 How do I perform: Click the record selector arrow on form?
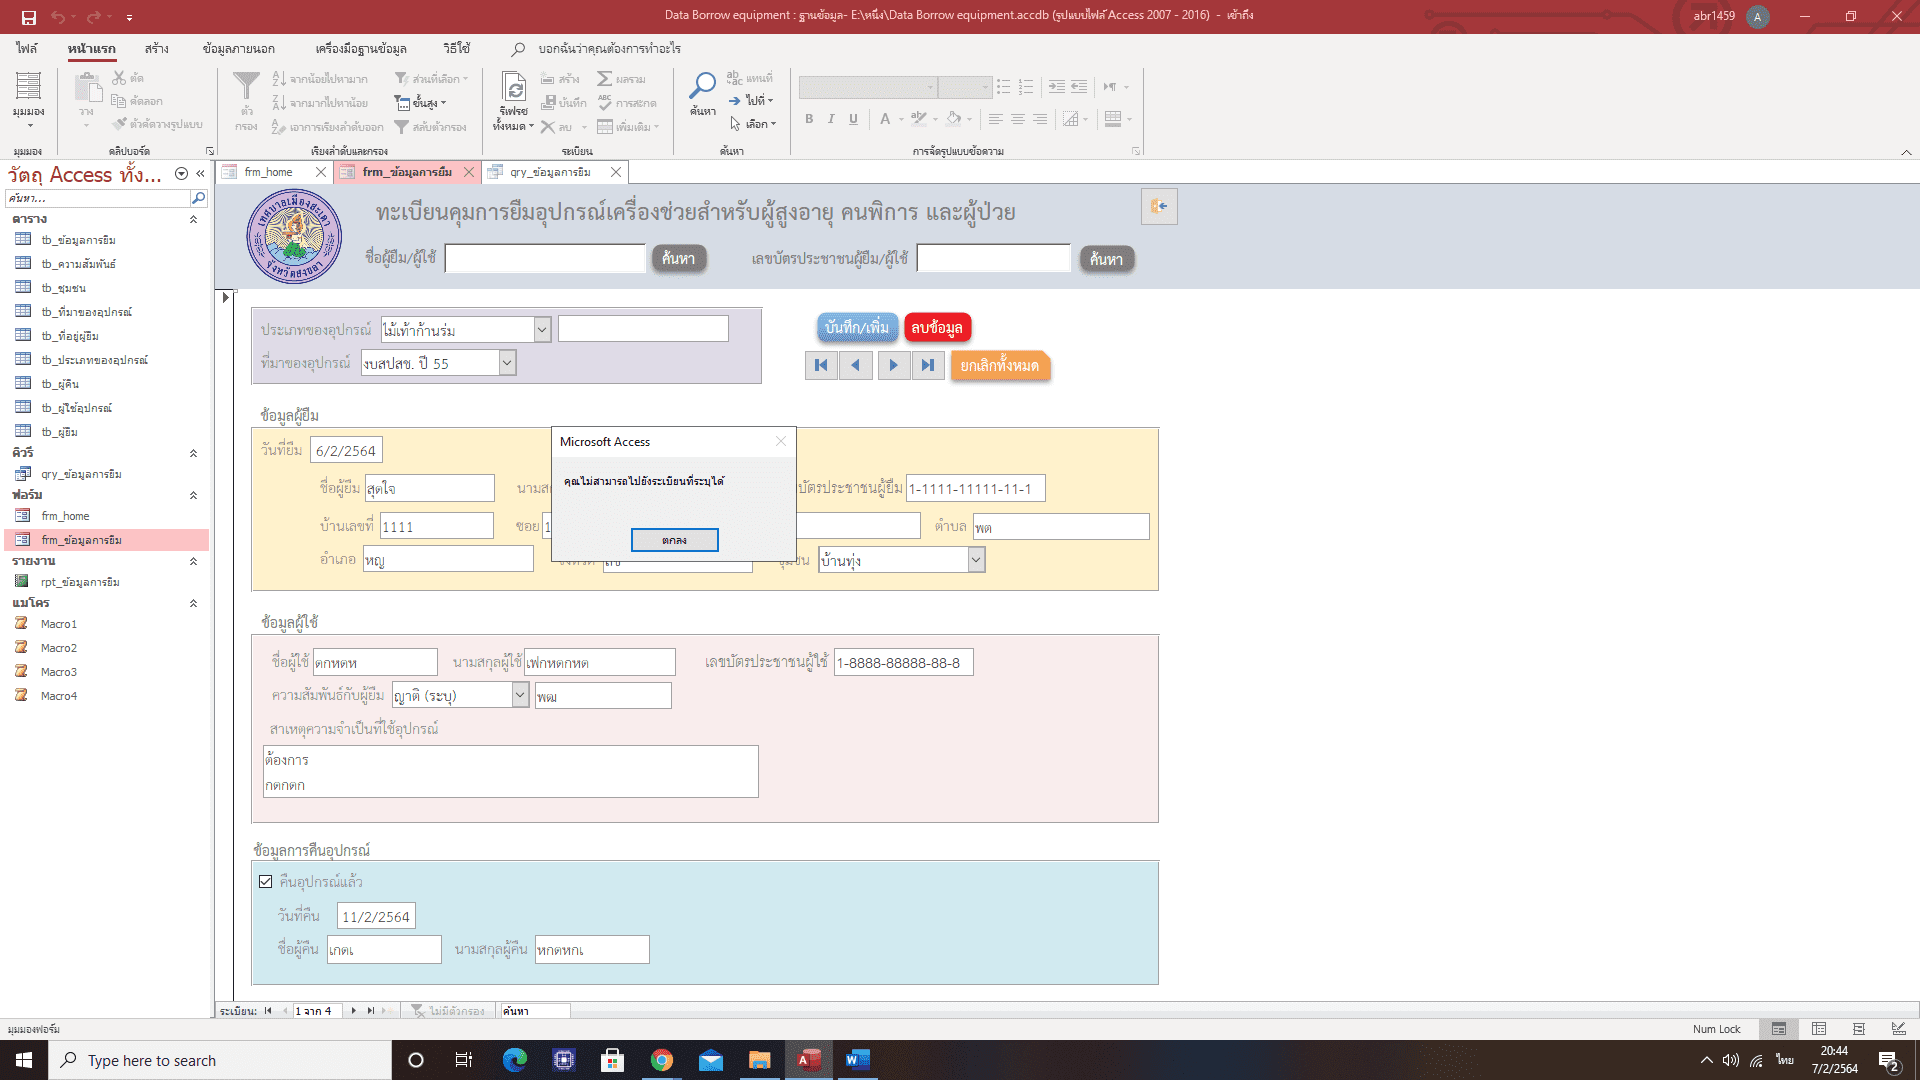click(225, 297)
